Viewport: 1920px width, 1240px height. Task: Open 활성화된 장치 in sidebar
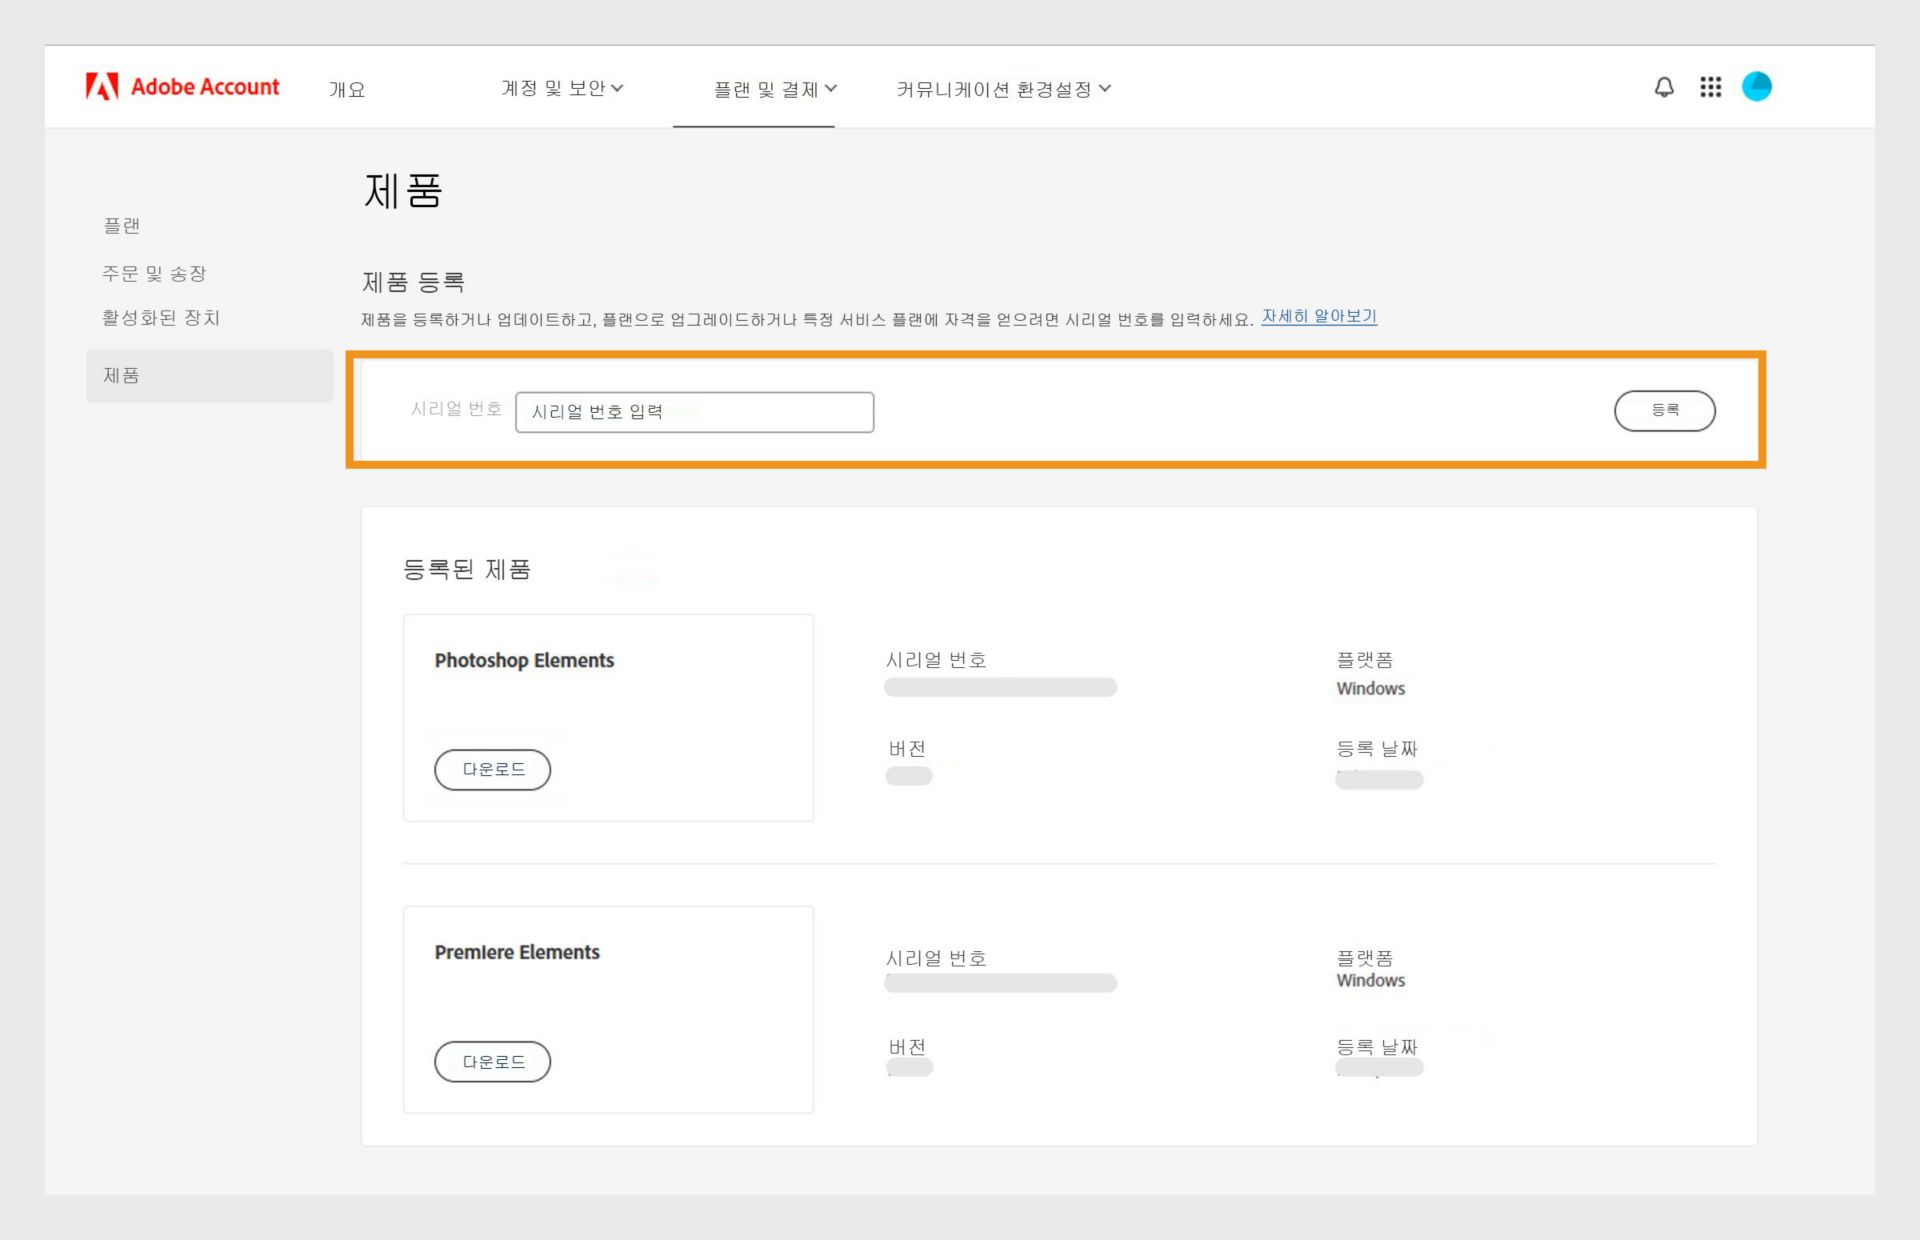161,317
